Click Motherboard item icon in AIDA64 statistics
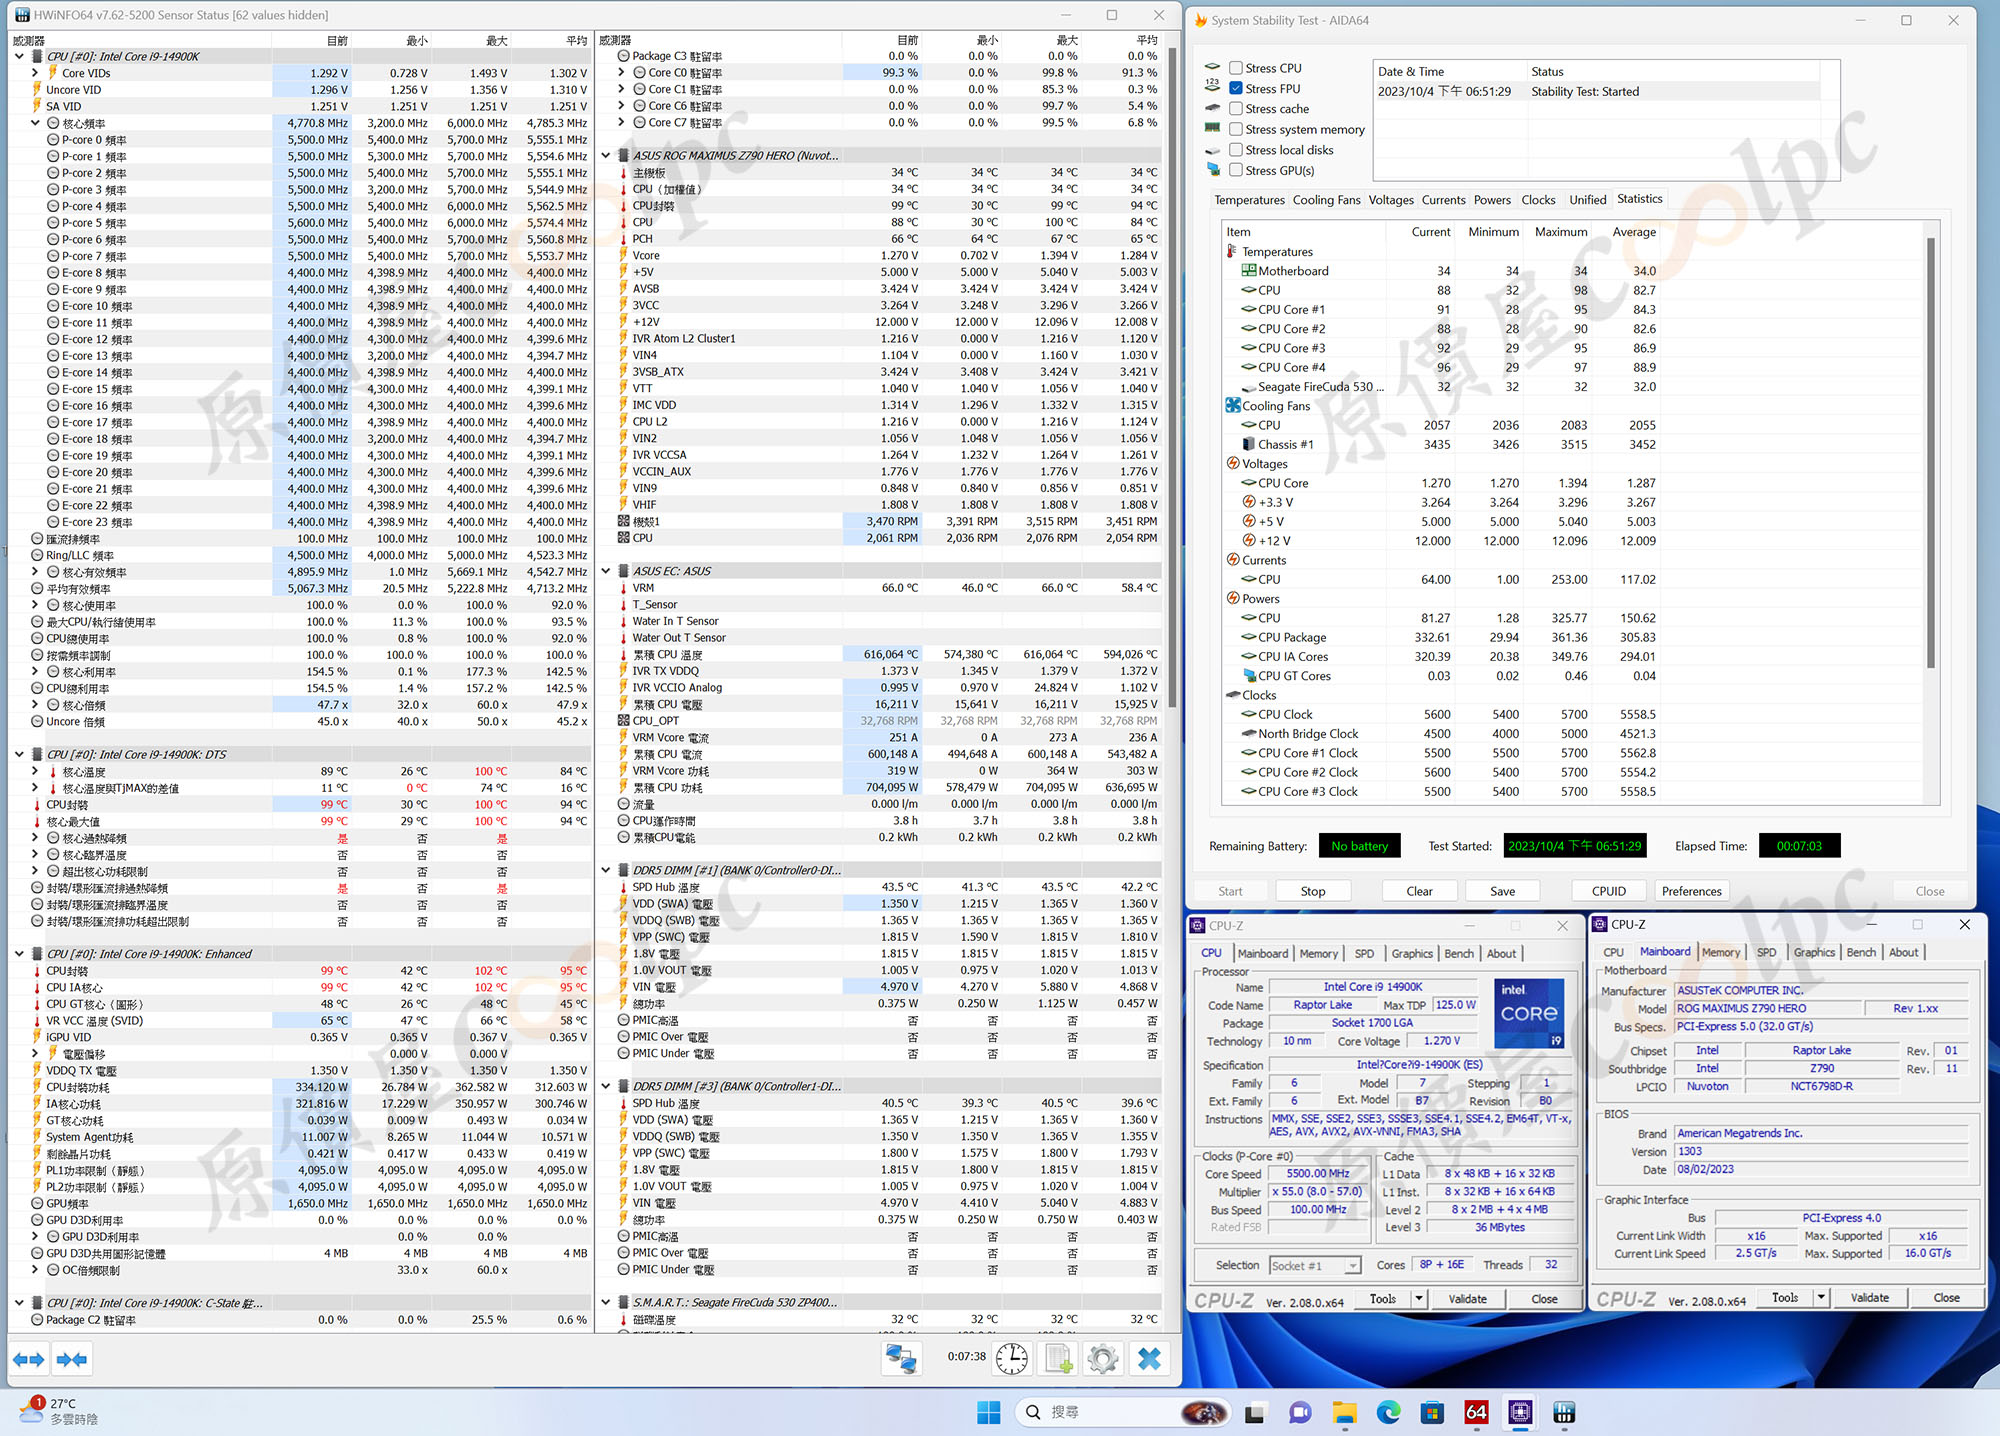 tap(1249, 271)
